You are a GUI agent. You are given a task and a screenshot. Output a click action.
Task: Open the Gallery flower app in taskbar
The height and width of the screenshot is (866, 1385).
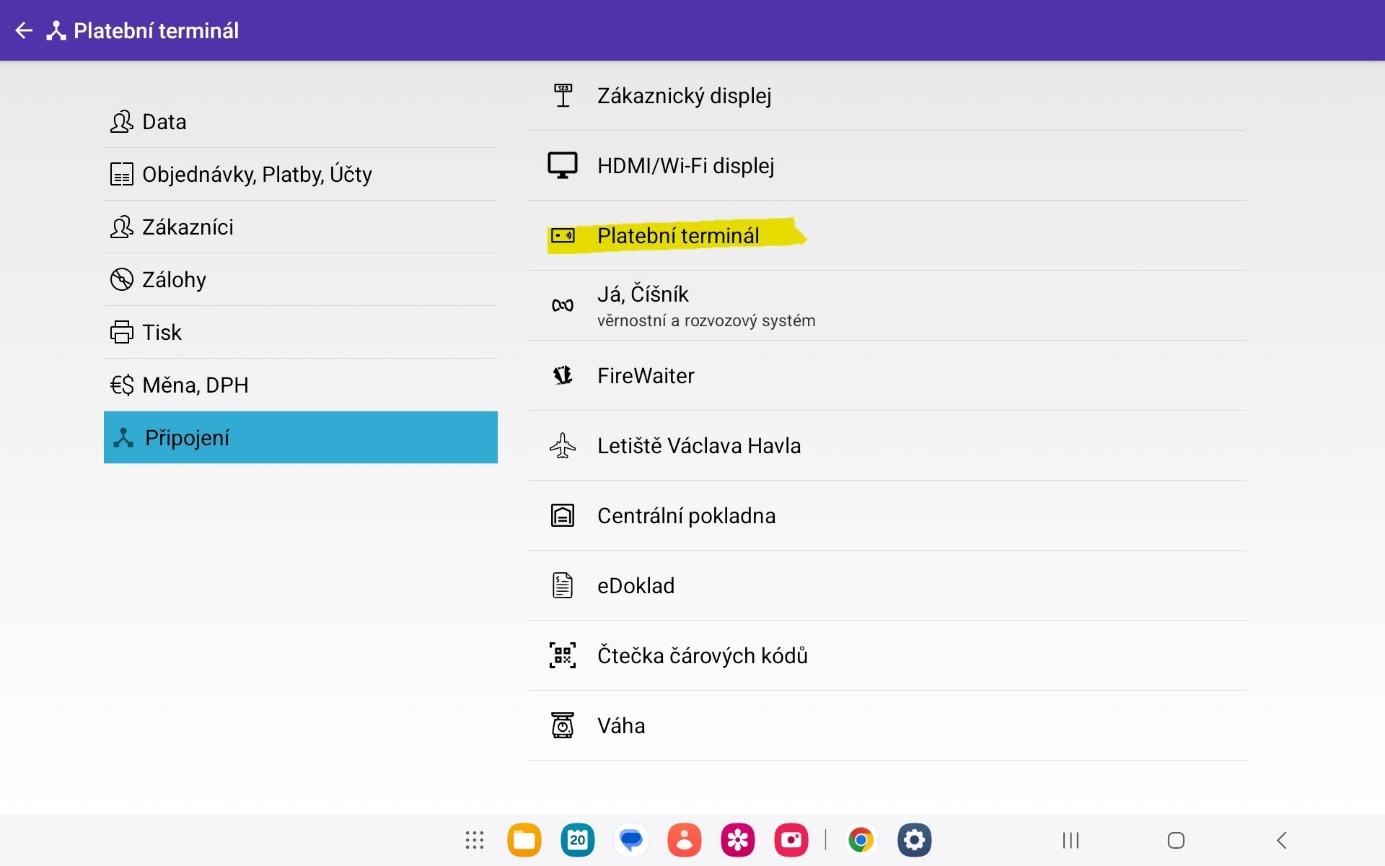coord(738,840)
